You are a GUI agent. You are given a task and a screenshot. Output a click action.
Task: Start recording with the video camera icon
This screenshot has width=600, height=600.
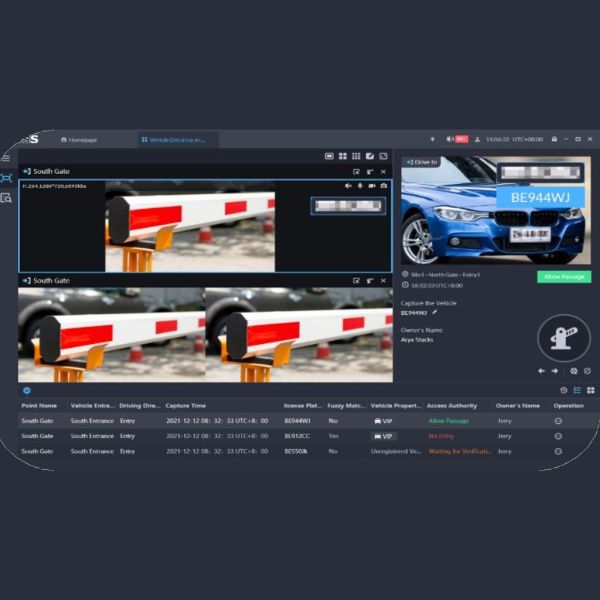371,186
